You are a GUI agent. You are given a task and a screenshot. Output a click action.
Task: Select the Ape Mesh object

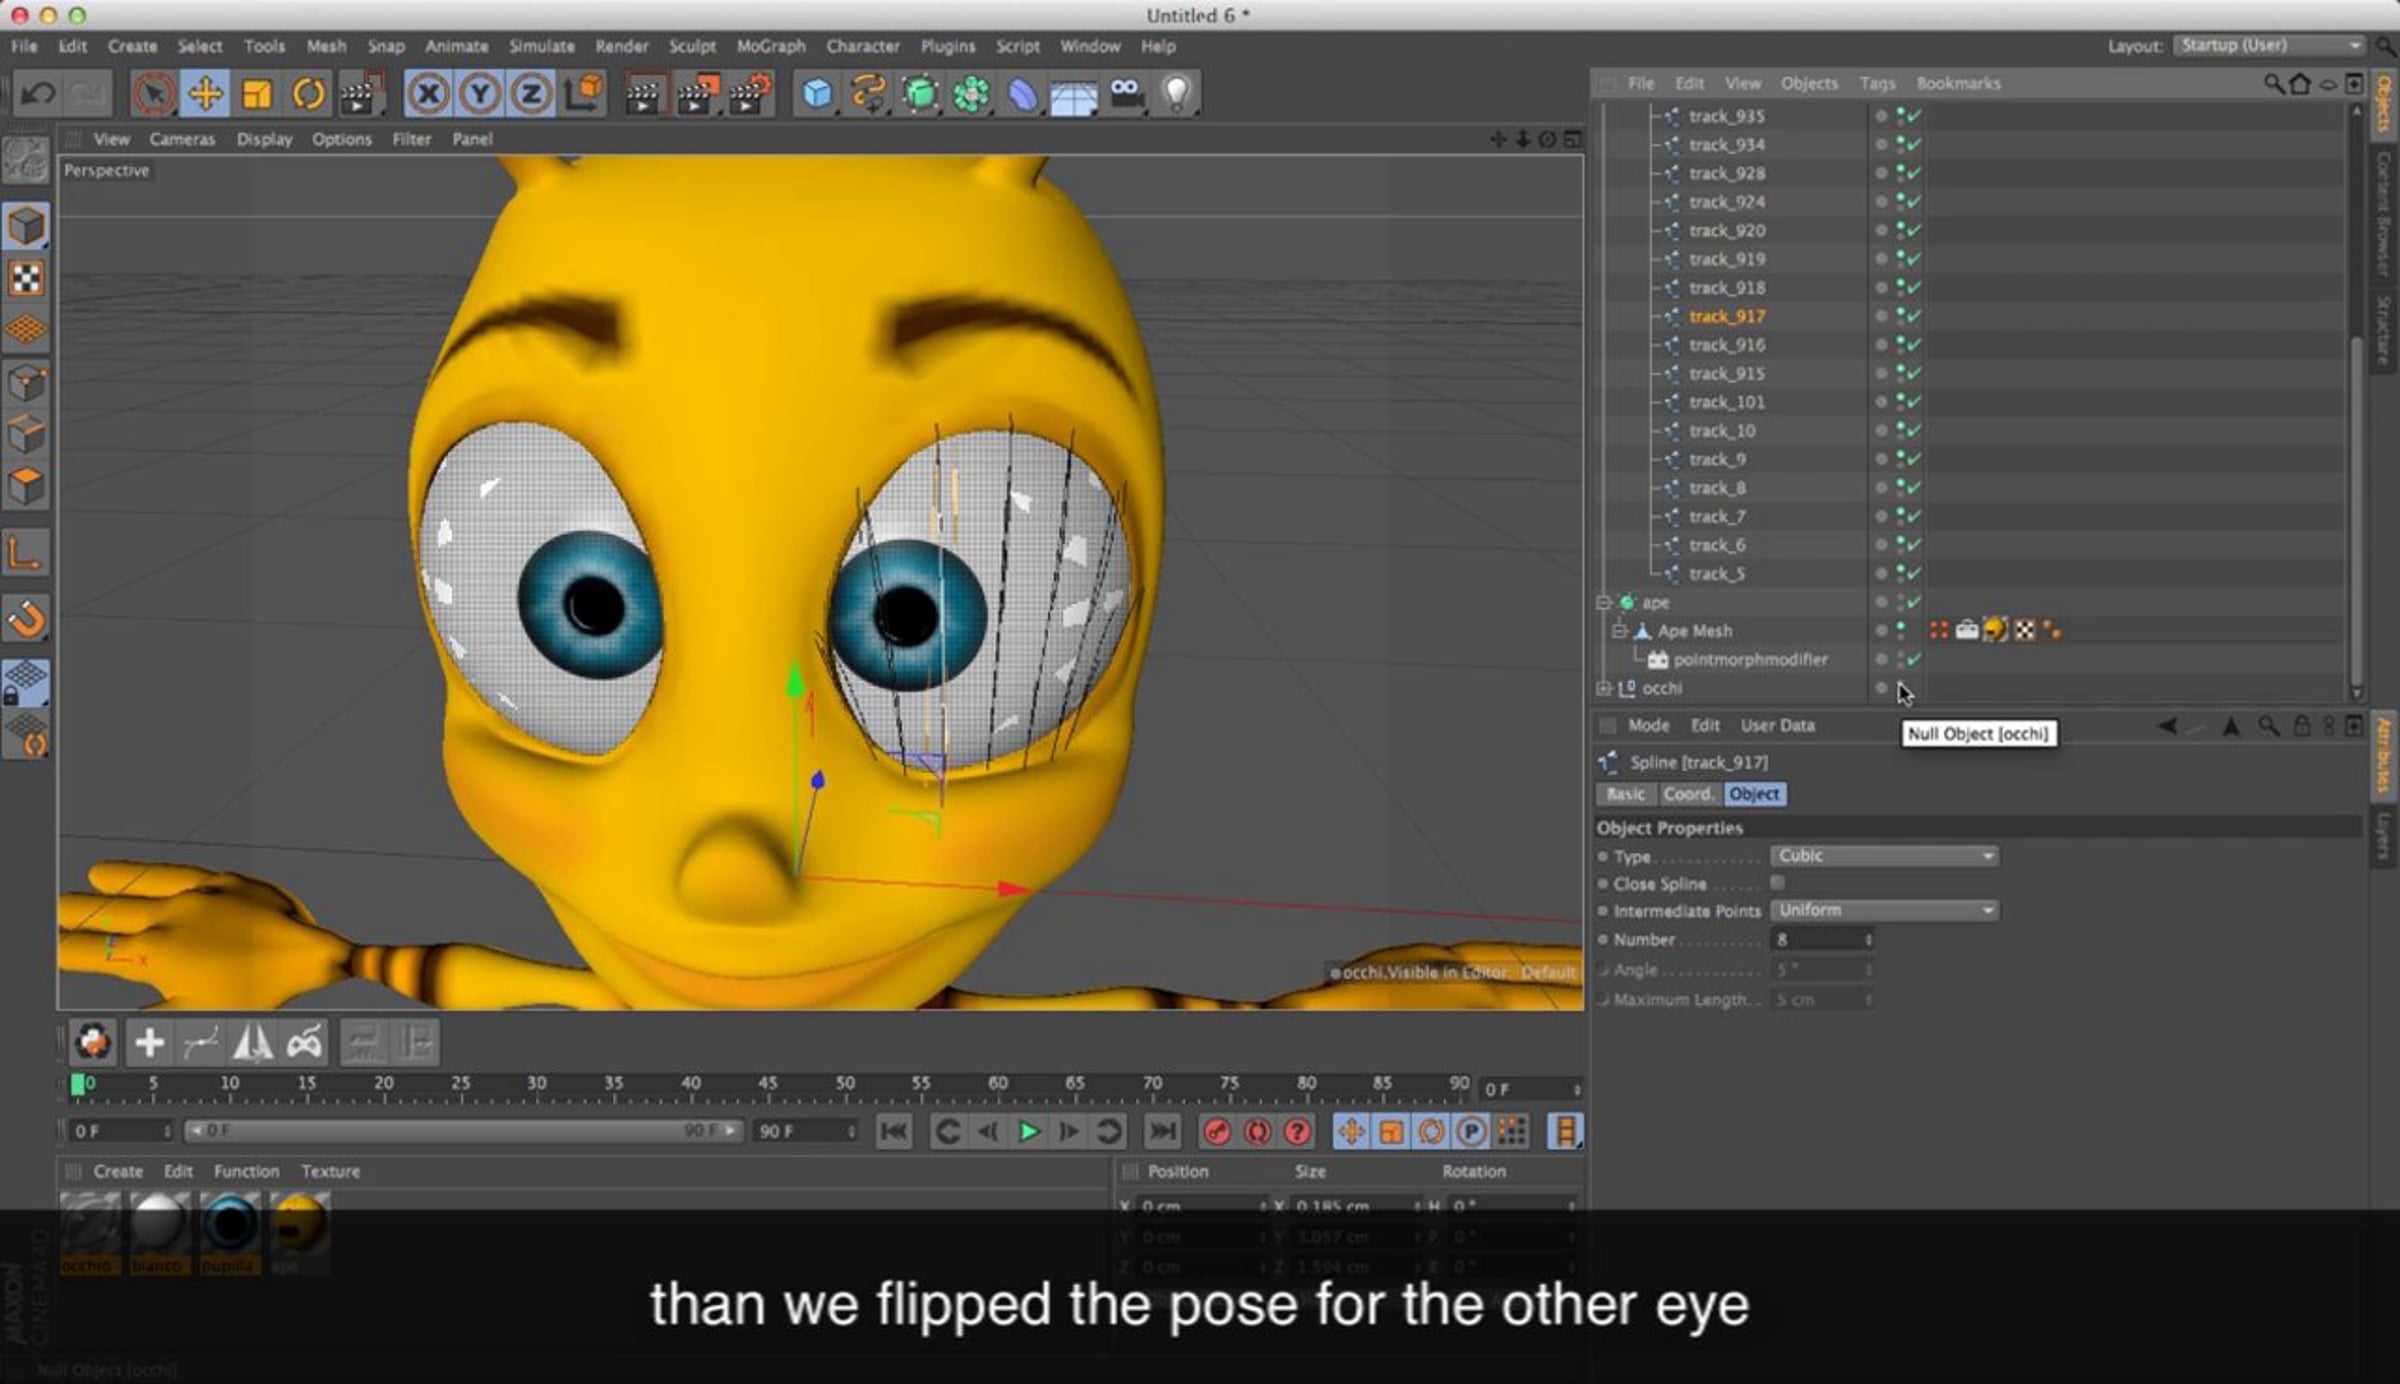pos(1695,631)
